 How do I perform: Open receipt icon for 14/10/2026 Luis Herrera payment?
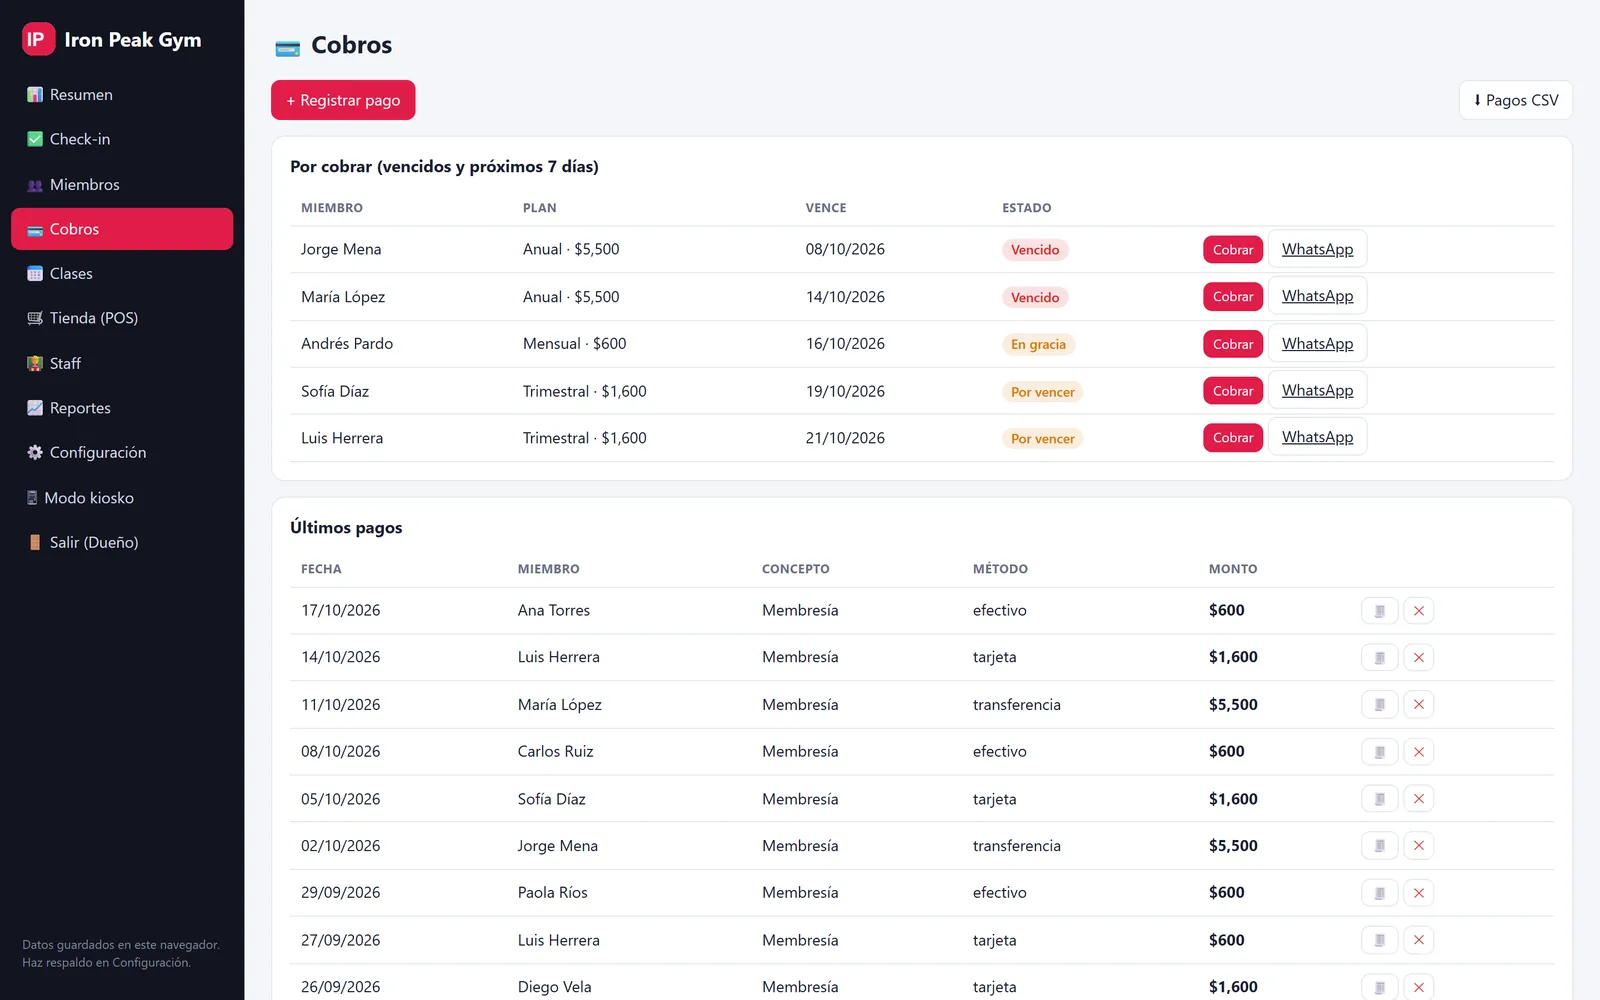click(1379, 658)
